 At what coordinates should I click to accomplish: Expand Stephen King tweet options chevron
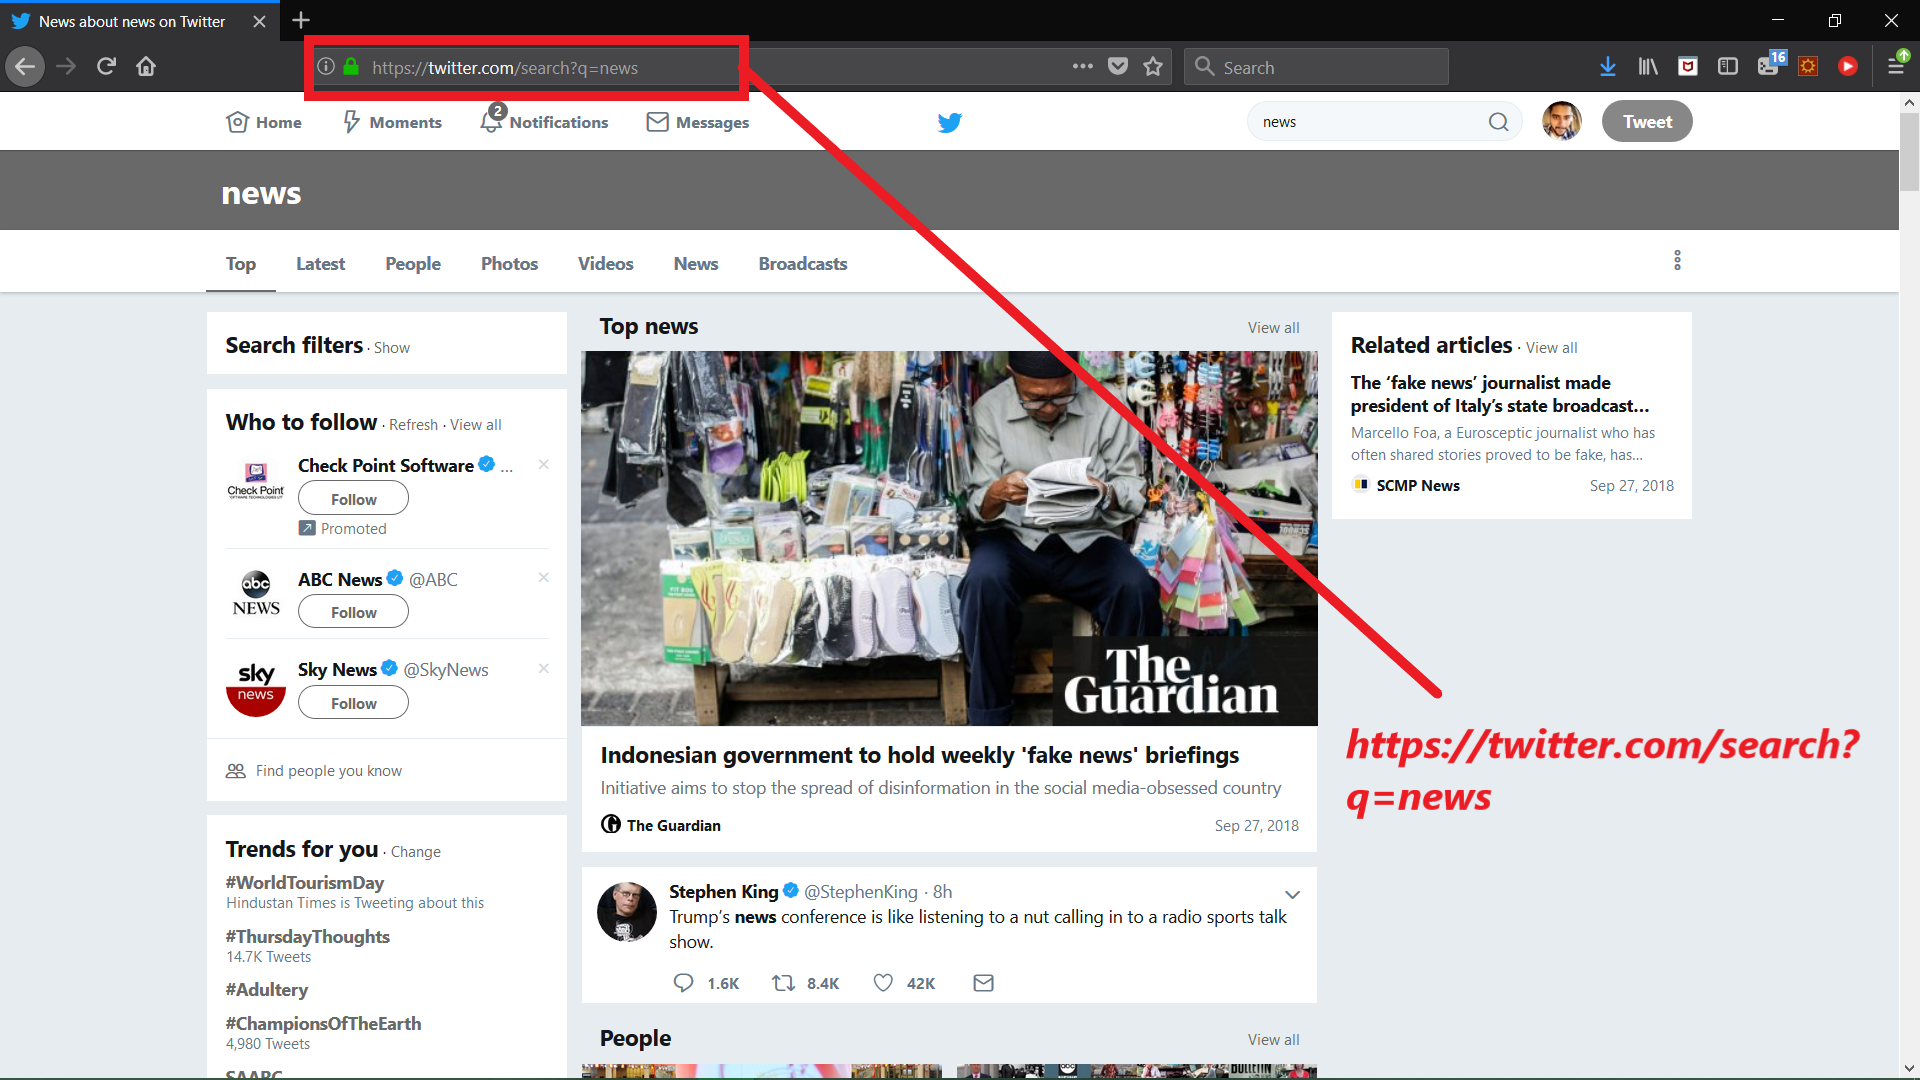[1292, 894]
